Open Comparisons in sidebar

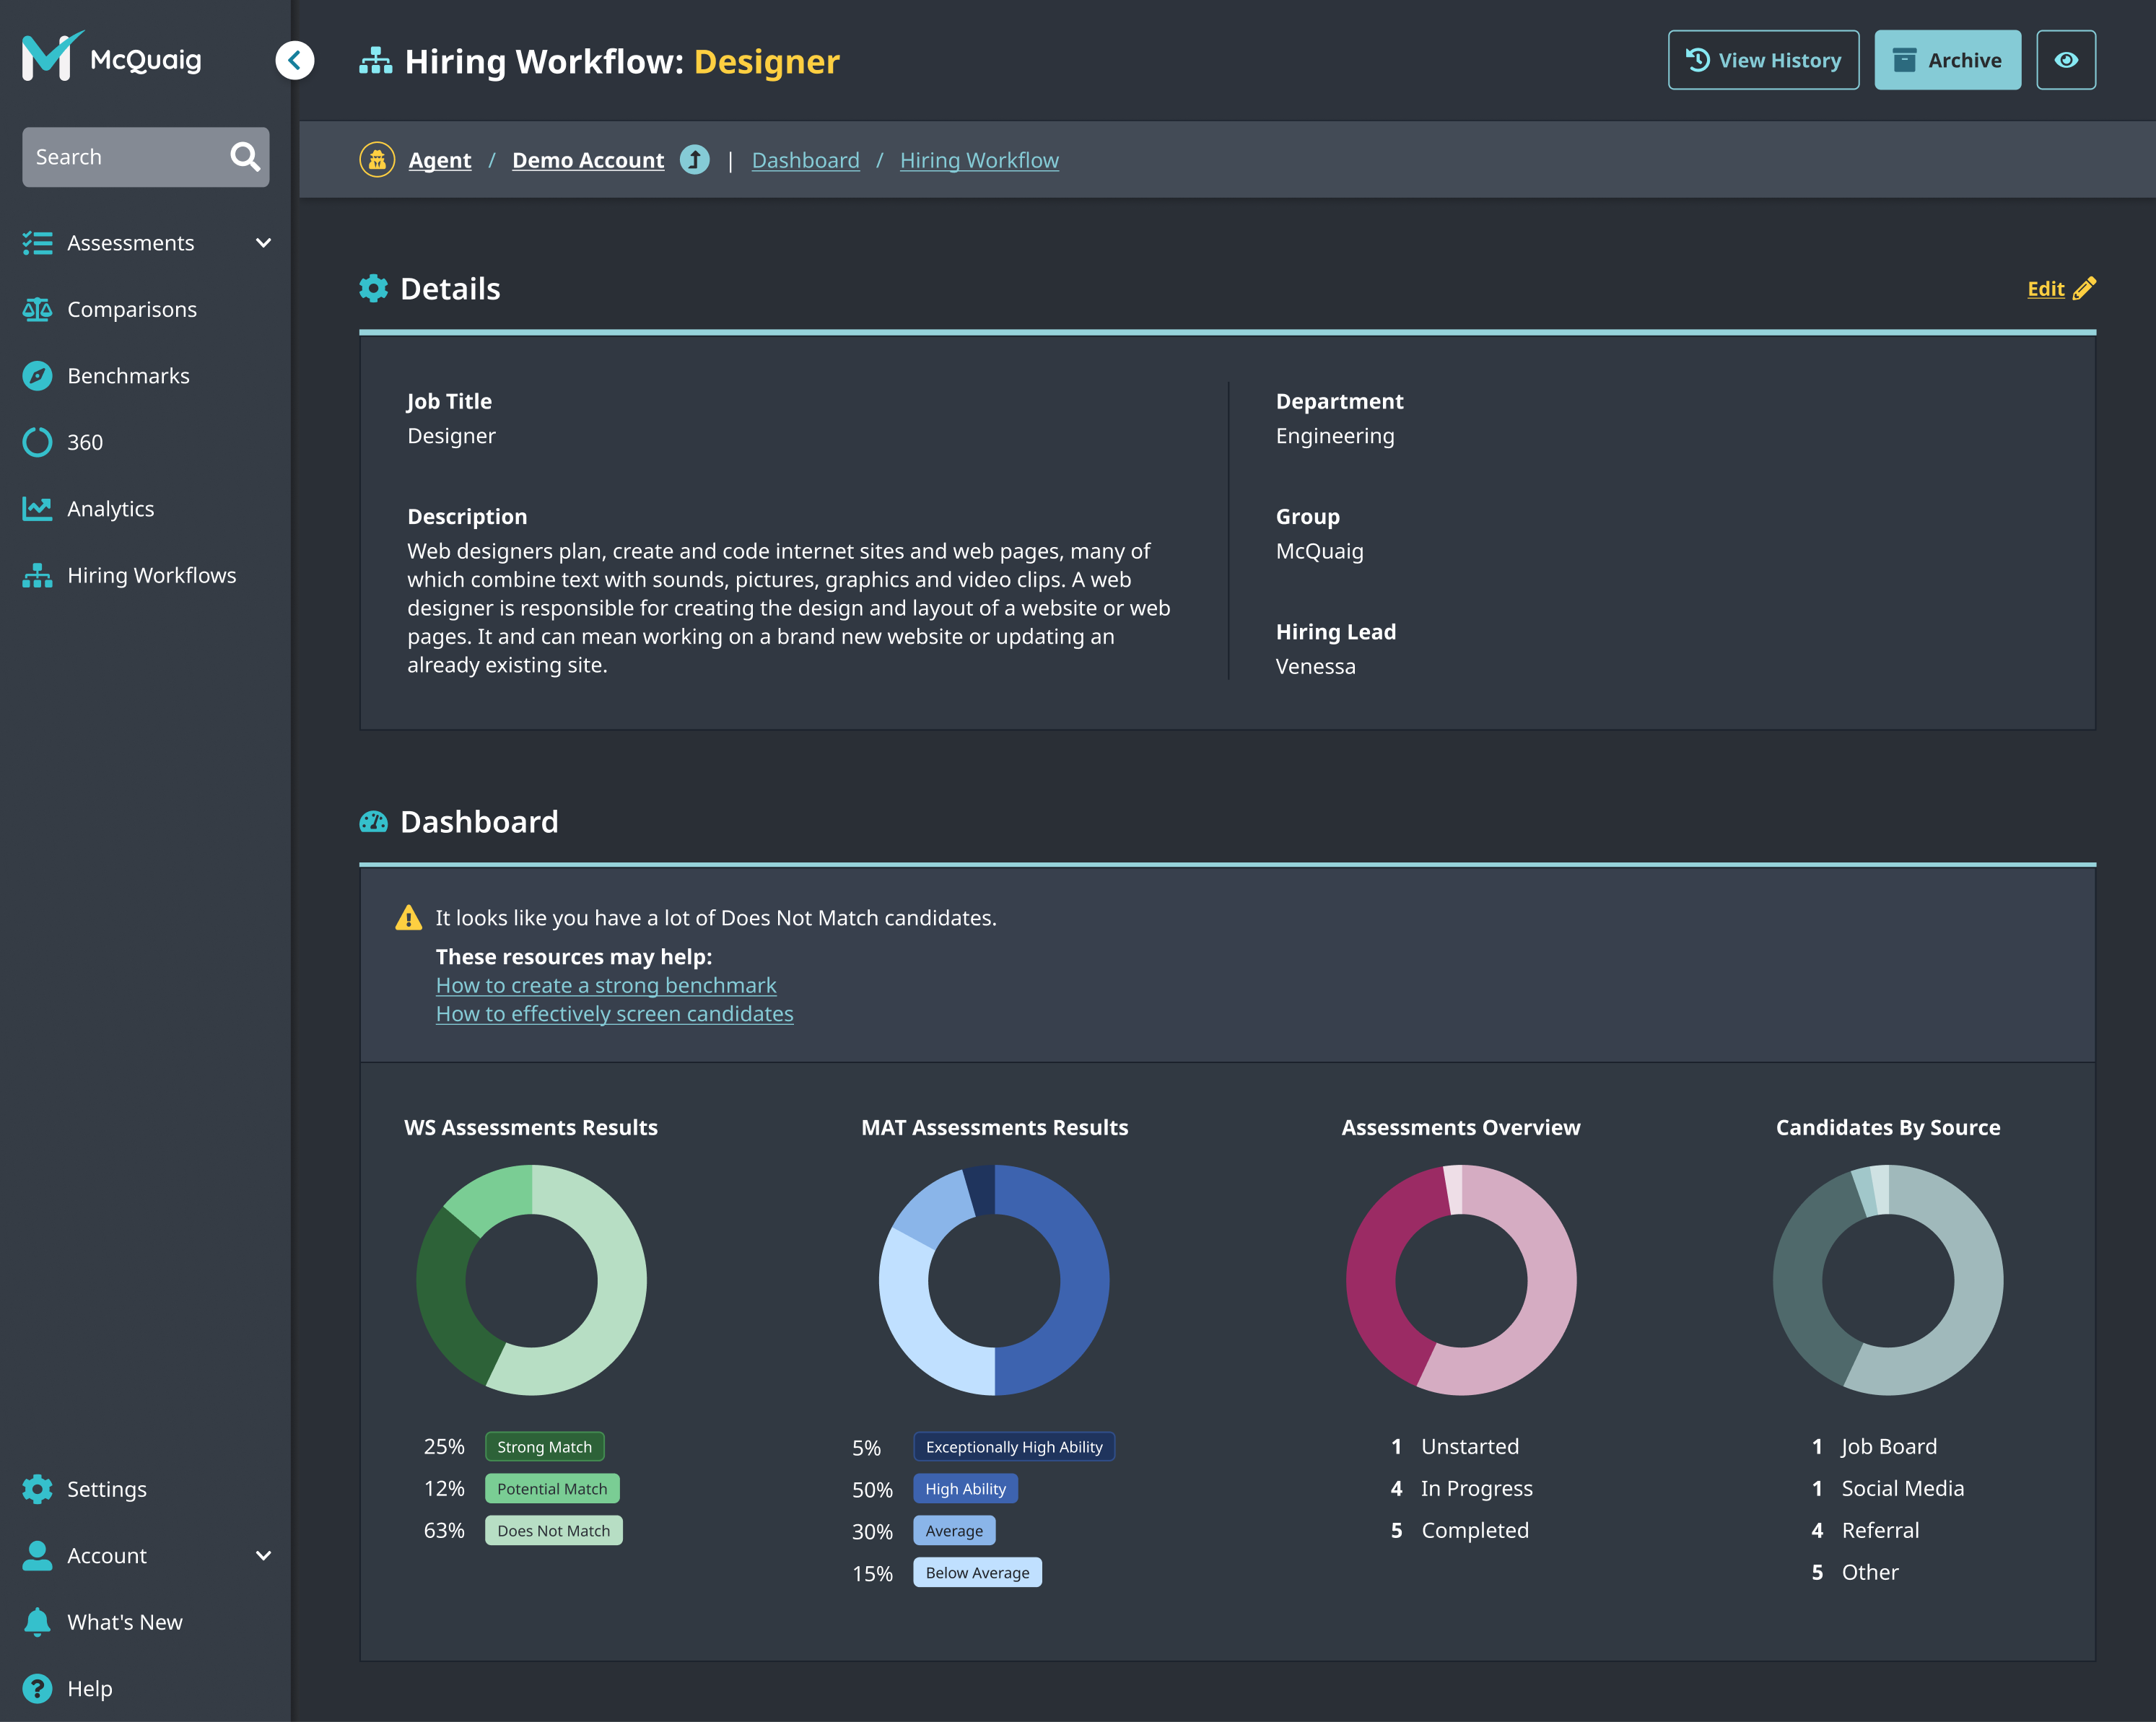click(x=131, y=310)
